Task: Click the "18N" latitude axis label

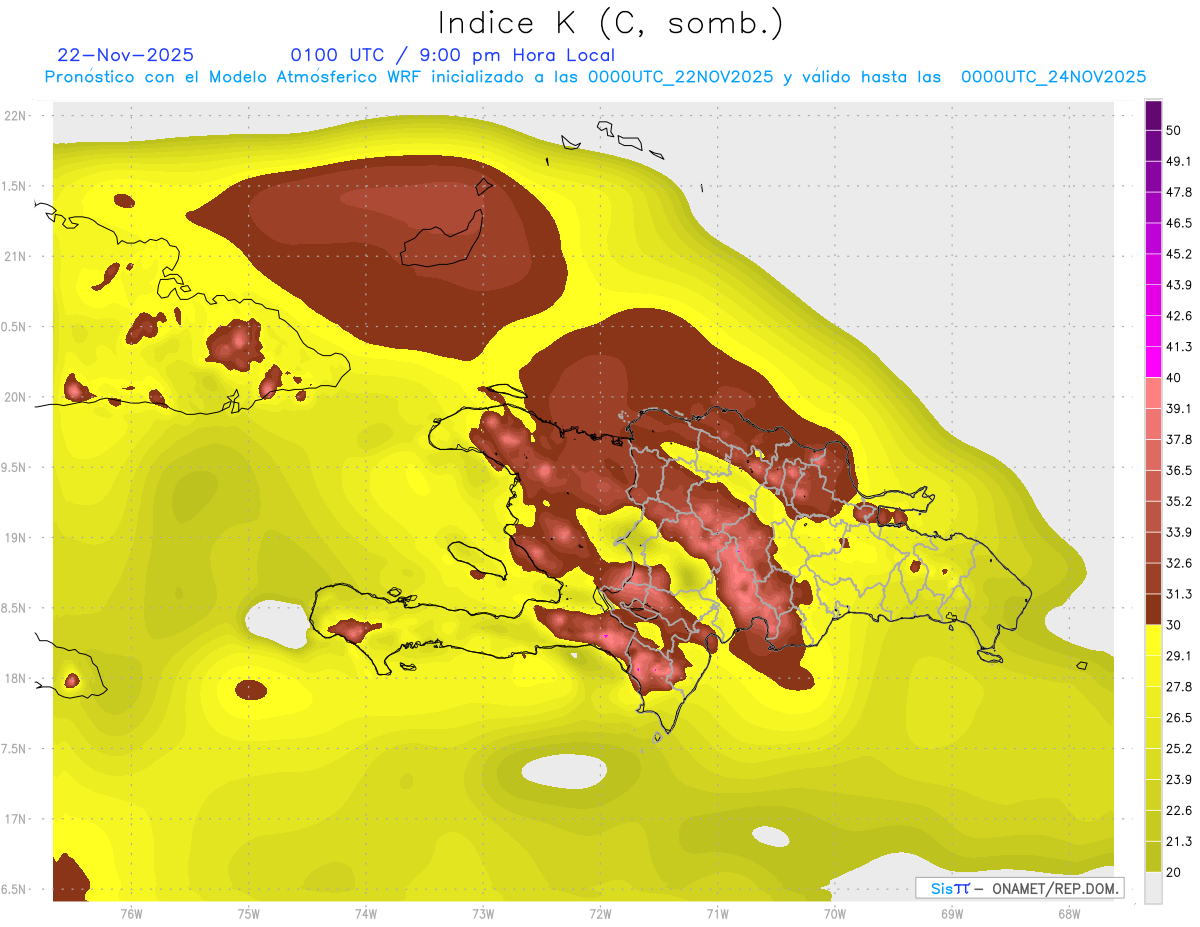Action: point(16,679)
